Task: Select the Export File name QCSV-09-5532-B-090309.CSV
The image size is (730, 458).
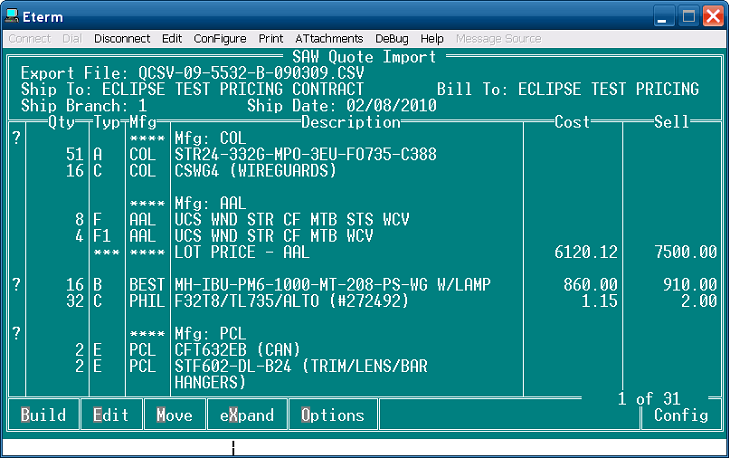Action: [x=251, y=73]
